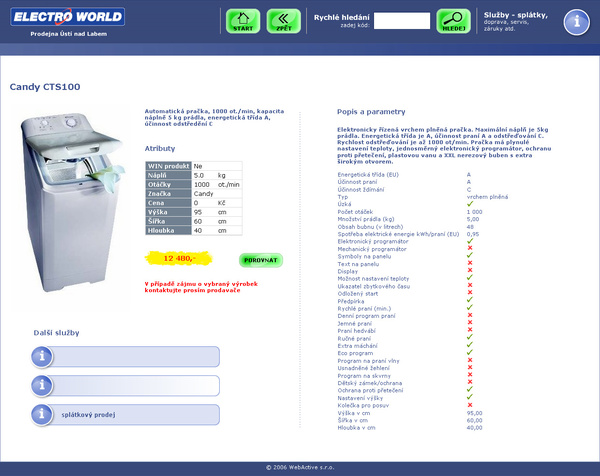The height and width of the screenshot is (476, 600).
Task: Click the Hloubka attribute label
Action: [x=168, y=230]
